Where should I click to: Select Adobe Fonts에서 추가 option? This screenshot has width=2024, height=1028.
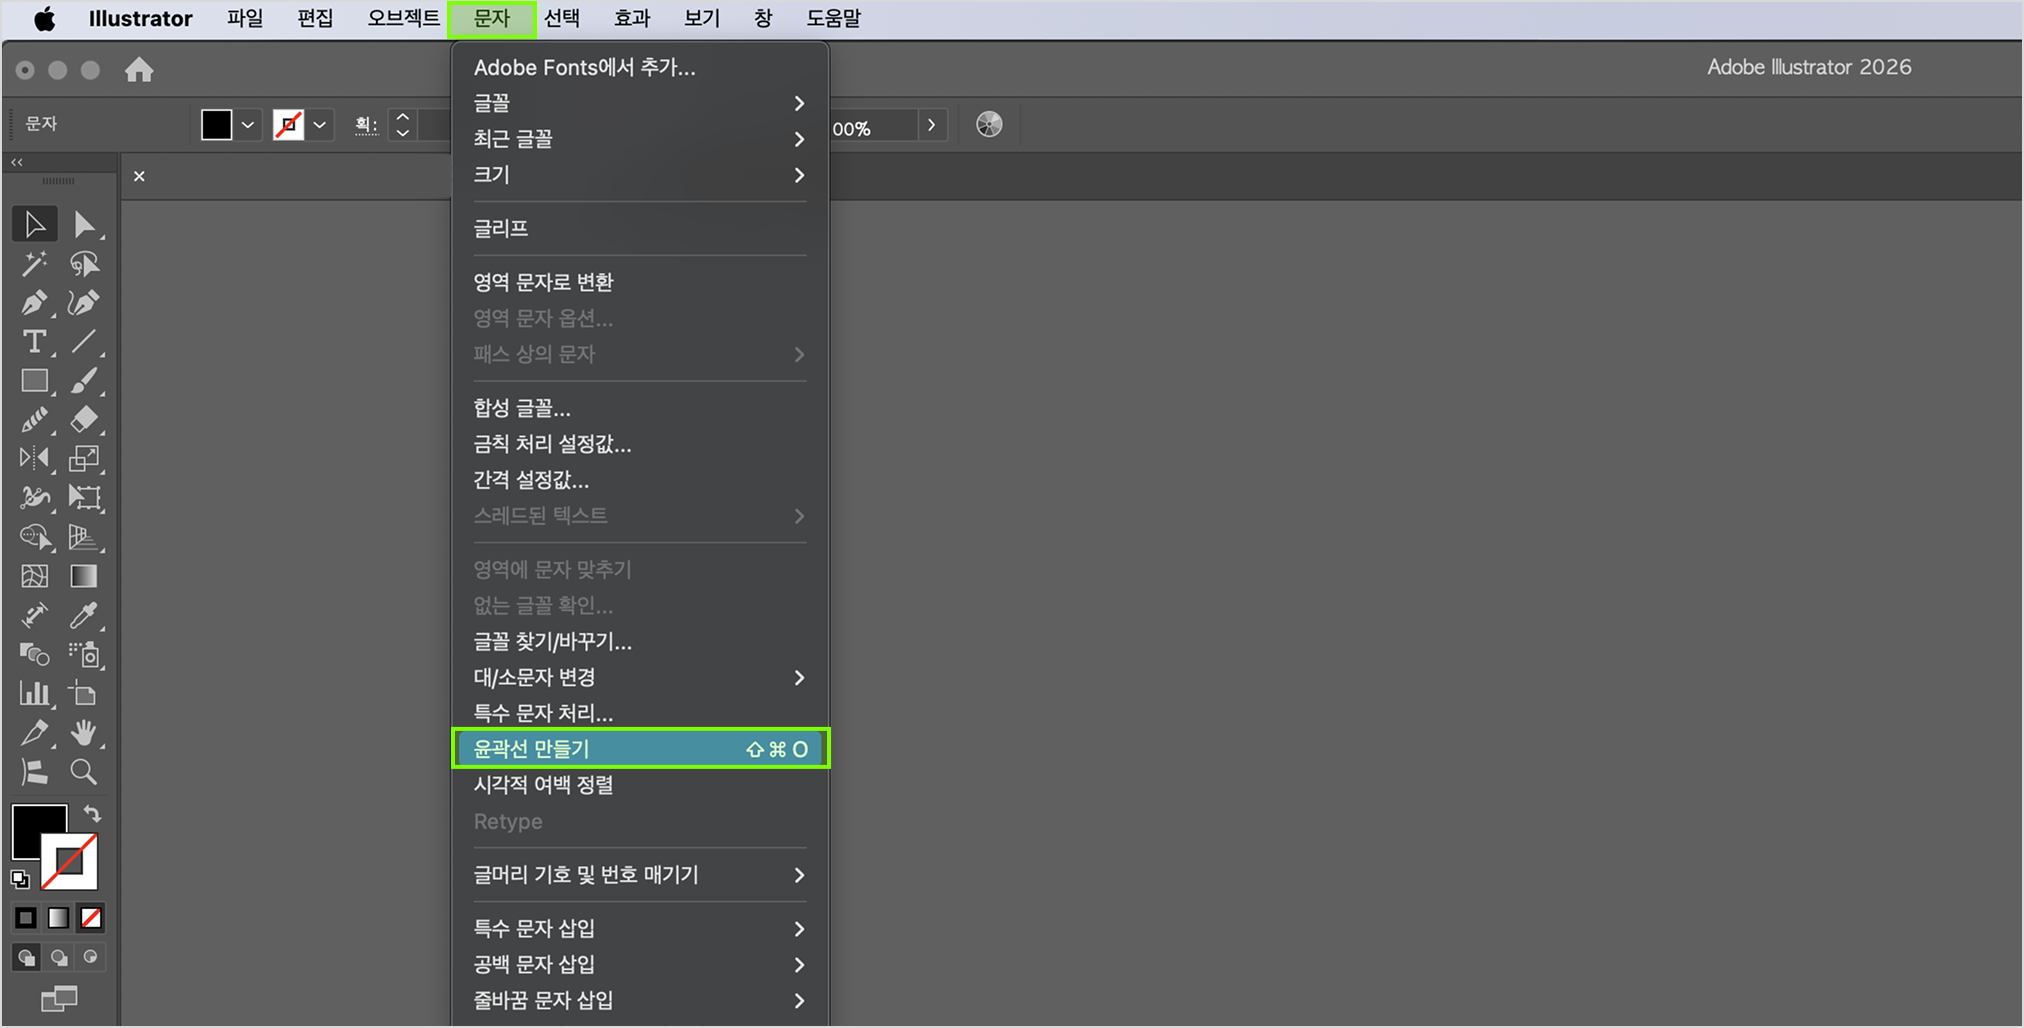click(585, 67)
